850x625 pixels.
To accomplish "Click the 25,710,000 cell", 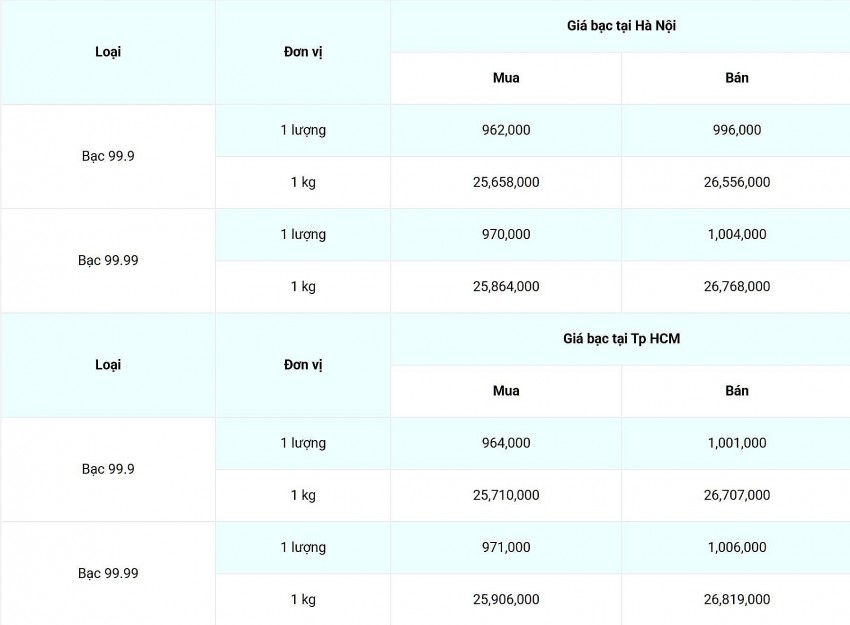I will pyautogui.click(x=506, y=495).
